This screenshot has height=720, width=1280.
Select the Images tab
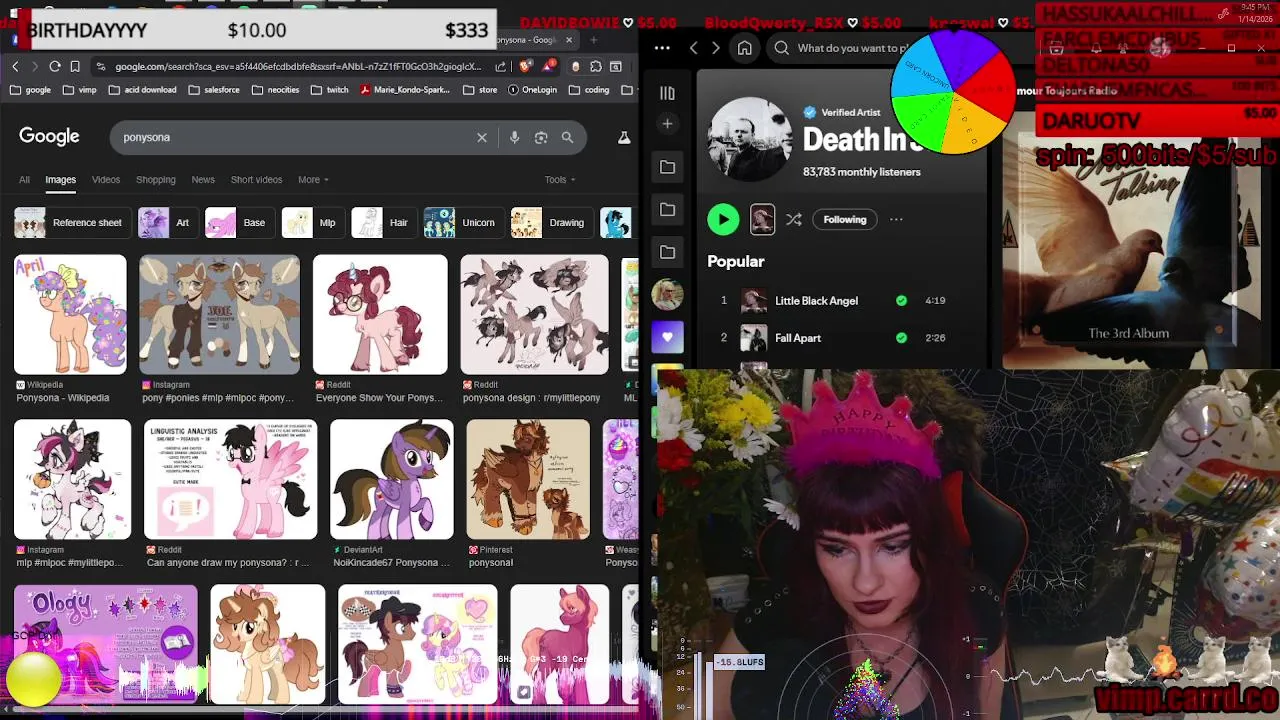[x=60, y=180]
